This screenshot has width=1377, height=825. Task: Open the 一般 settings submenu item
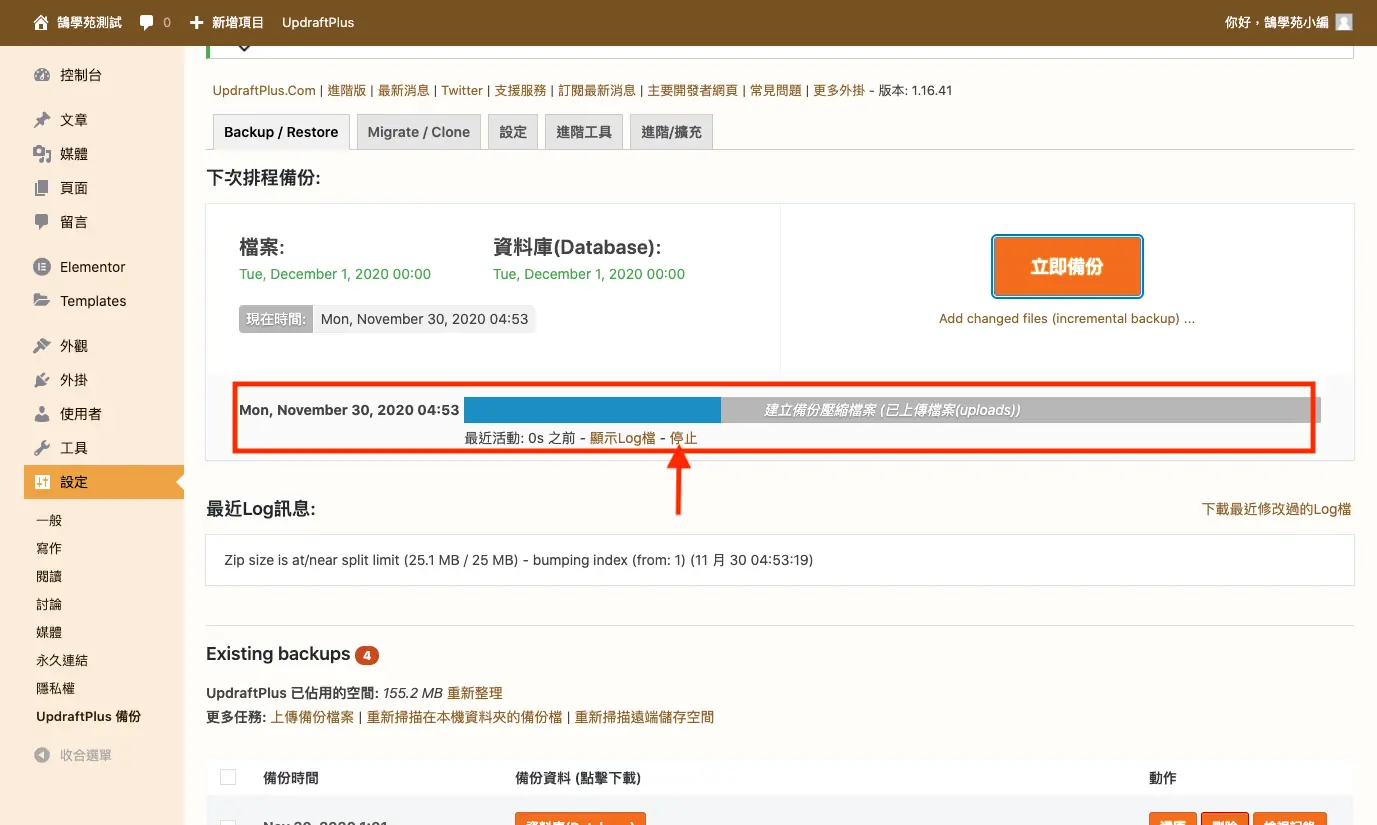[x=49, y=520]
